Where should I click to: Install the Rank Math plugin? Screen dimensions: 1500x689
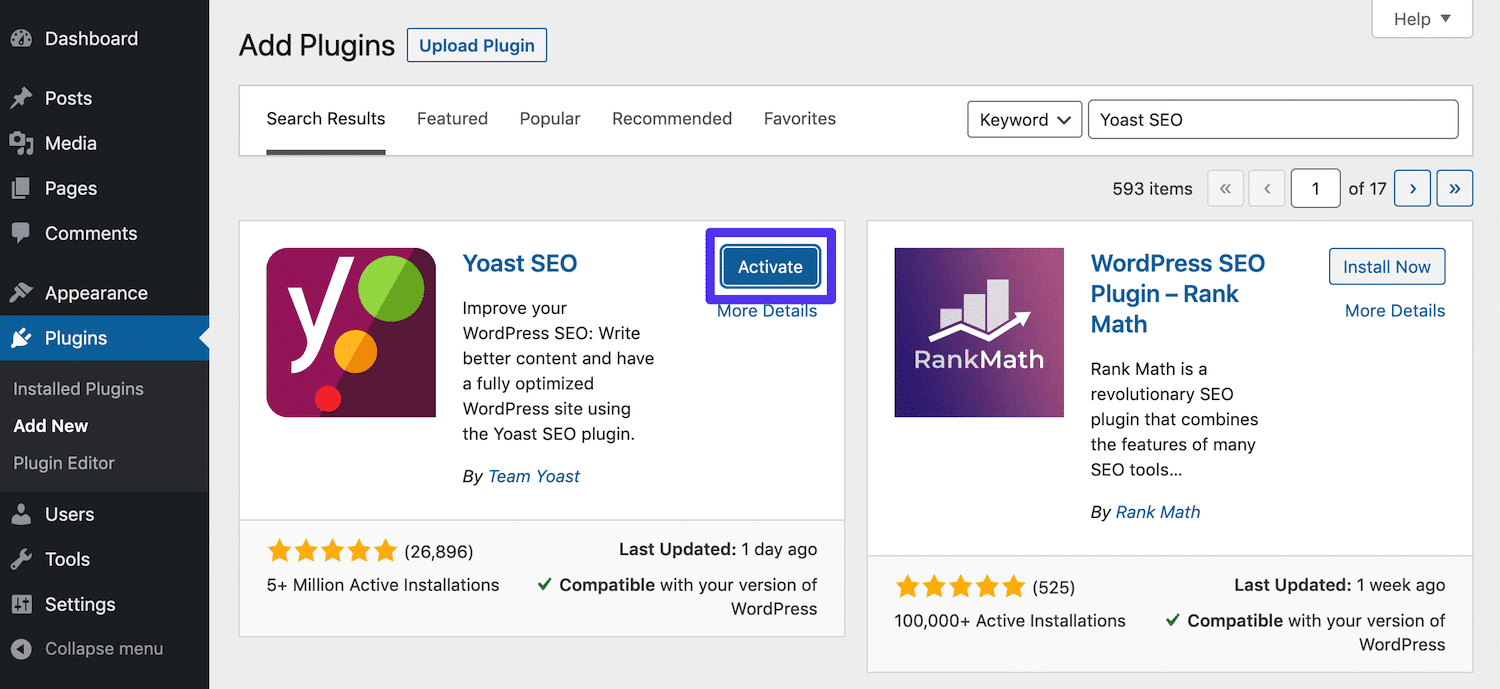pyautogui.click(x=1387, y=266)
